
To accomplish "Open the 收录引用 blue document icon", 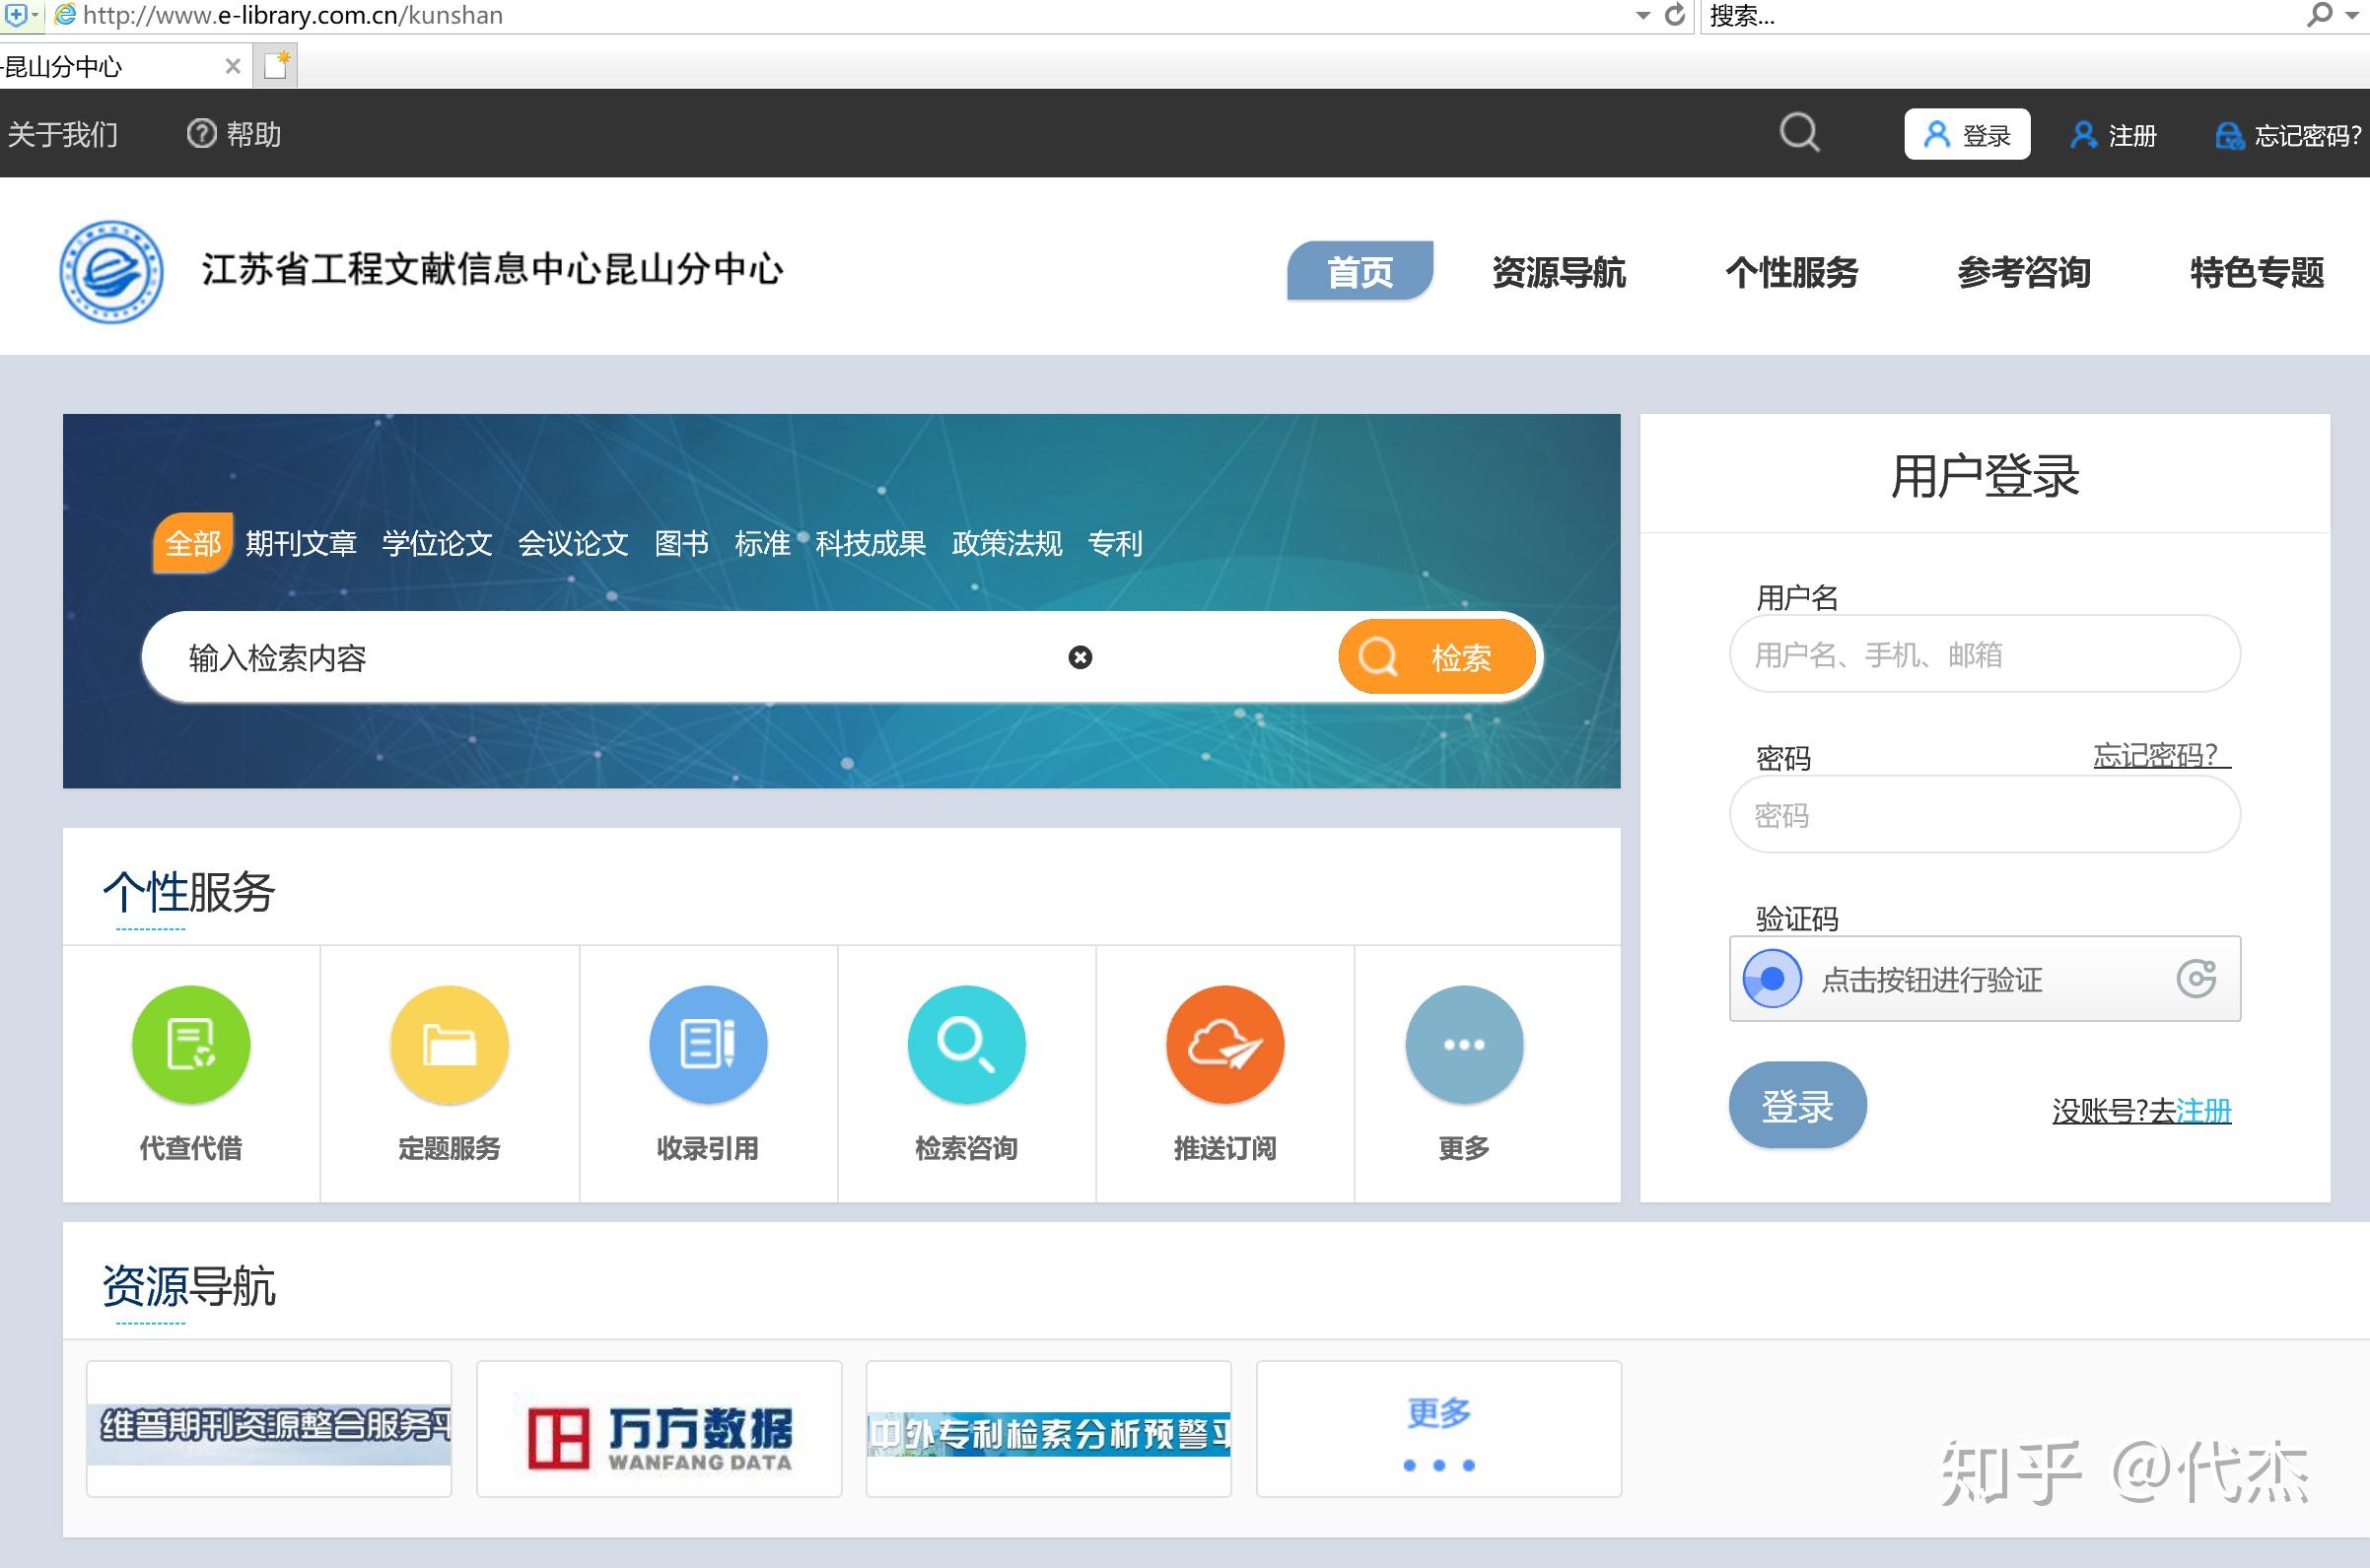I will [708, 1044].
